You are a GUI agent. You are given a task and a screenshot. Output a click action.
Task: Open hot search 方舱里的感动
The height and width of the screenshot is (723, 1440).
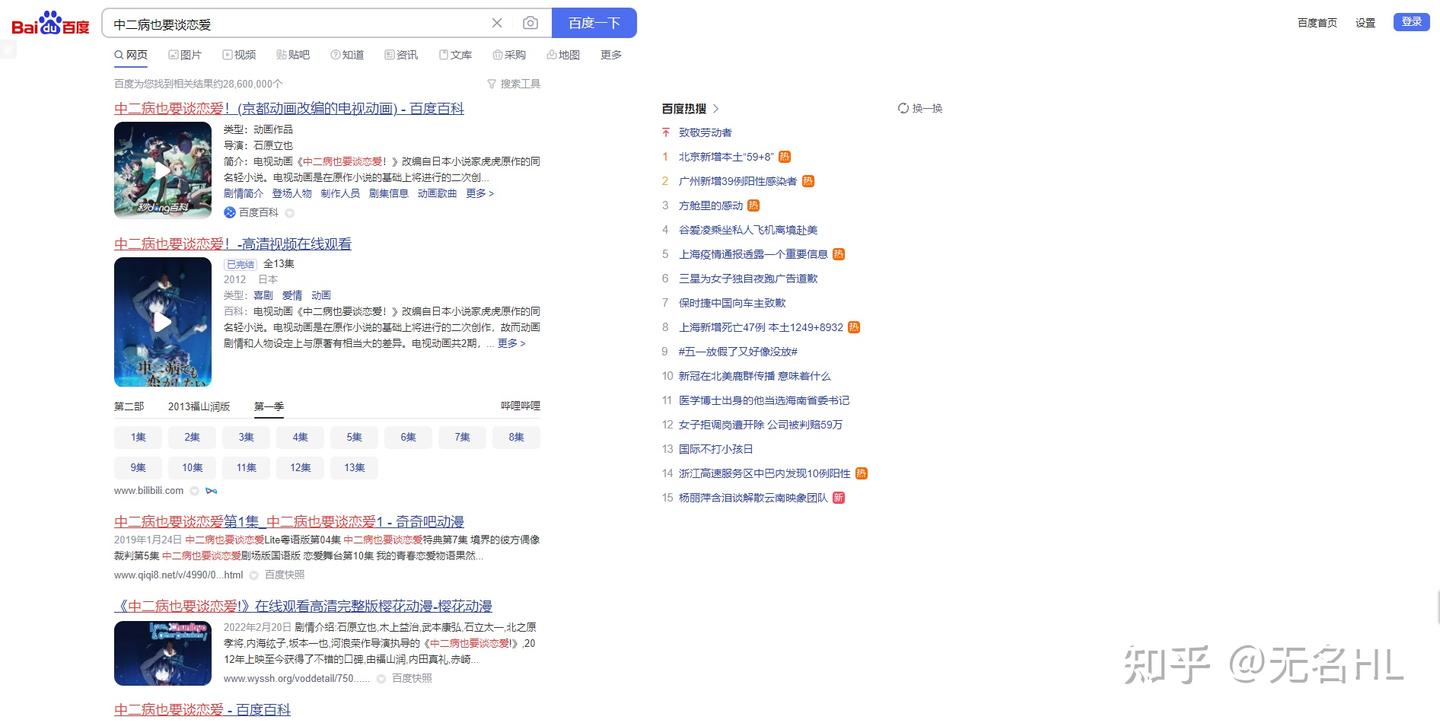711,205
